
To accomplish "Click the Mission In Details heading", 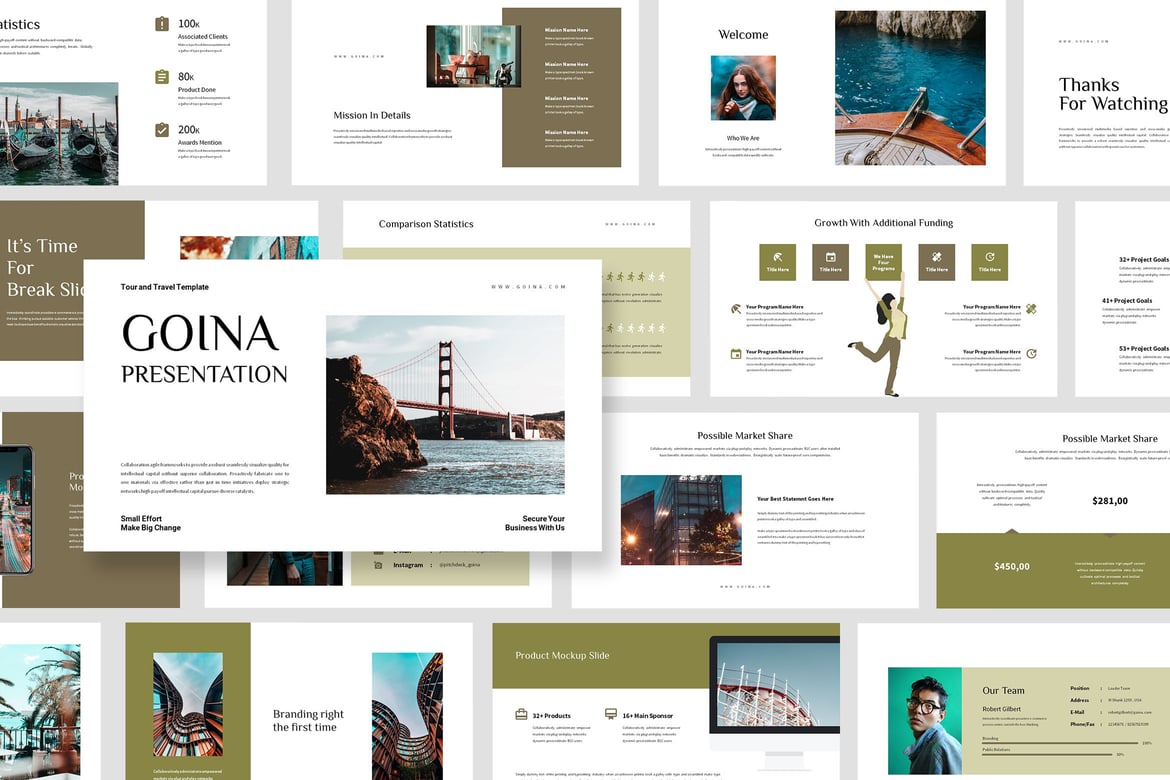I will tap(372, 115).
